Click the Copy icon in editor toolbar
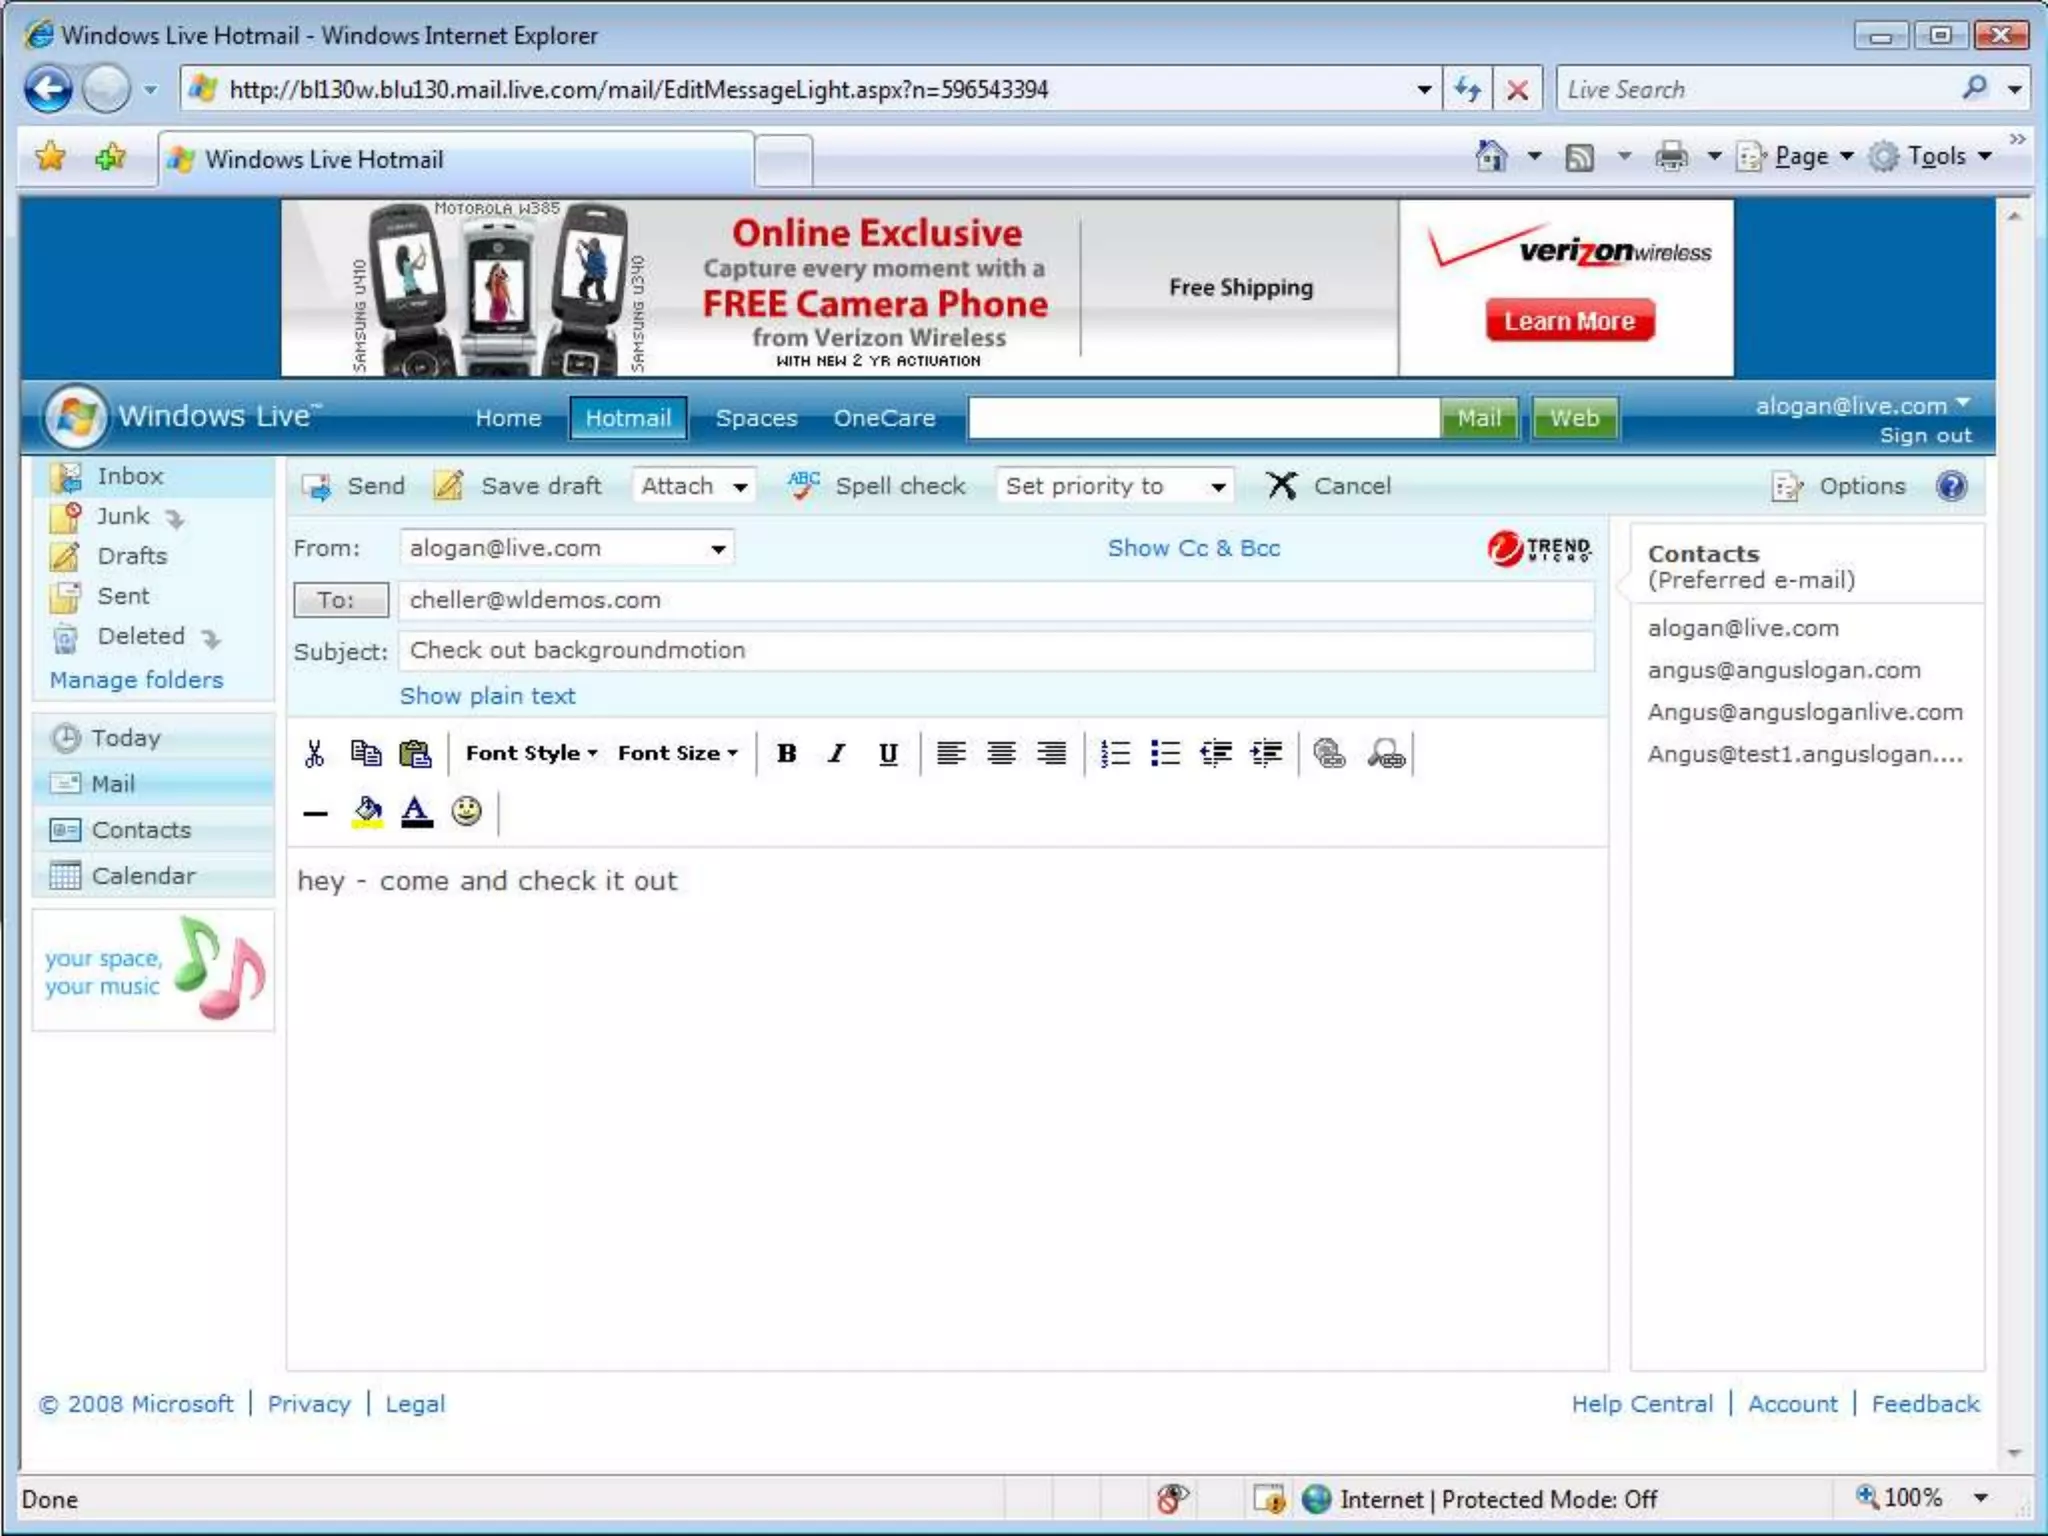The width and height of the screenshot is (2048, 1536). click(x=366, y=753)
